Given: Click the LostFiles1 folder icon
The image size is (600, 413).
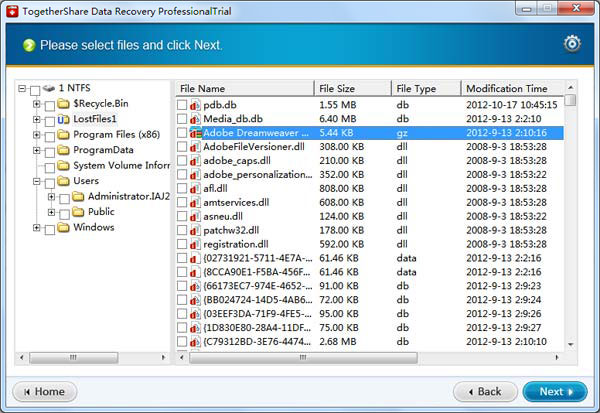Looking at the screenshot, I should pos(63,119).
